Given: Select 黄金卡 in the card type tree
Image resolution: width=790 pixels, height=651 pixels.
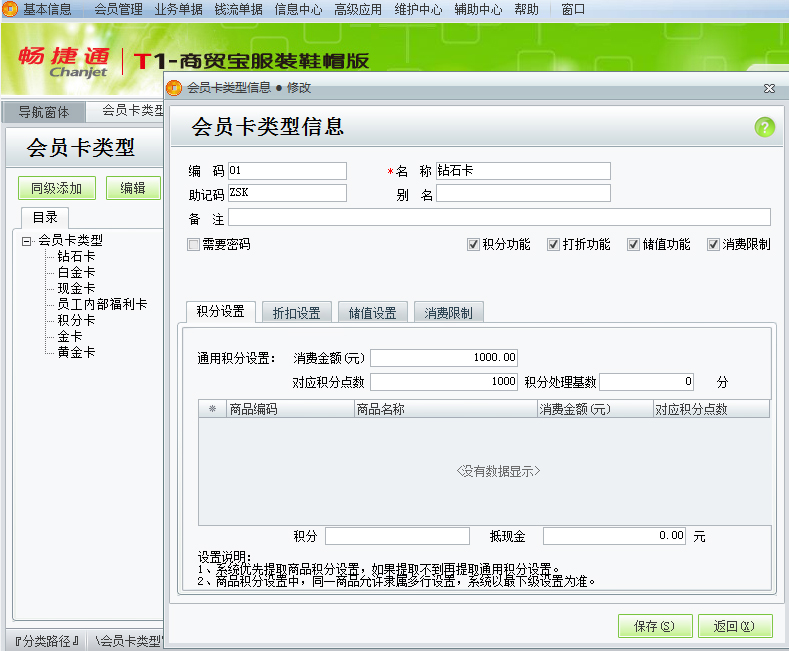Looking at the screenshot, I should [x=76, y=353].
